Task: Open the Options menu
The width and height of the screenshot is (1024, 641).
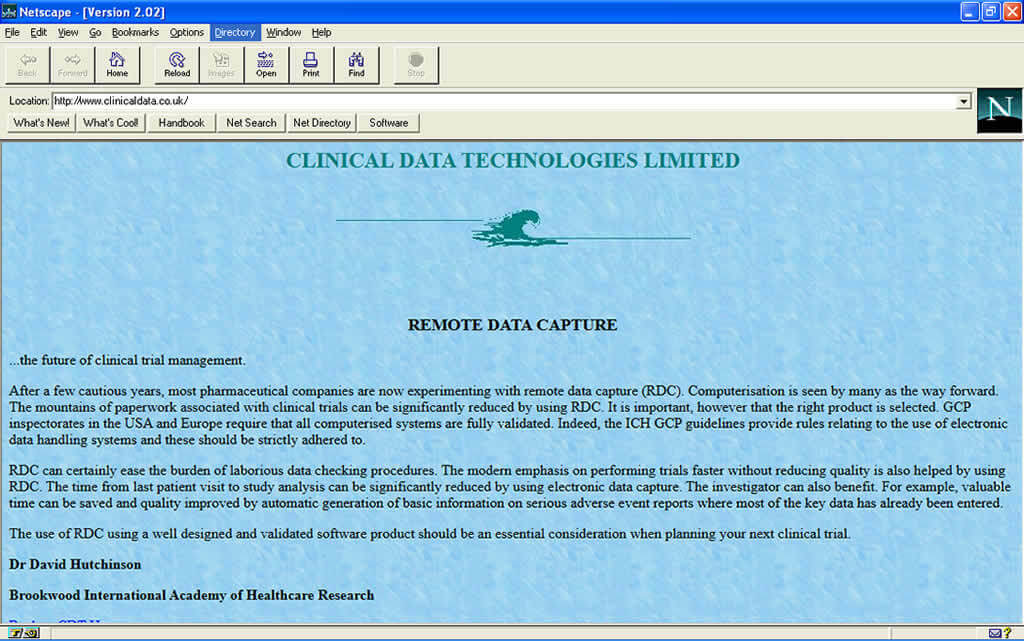Action: click(186, 32)
